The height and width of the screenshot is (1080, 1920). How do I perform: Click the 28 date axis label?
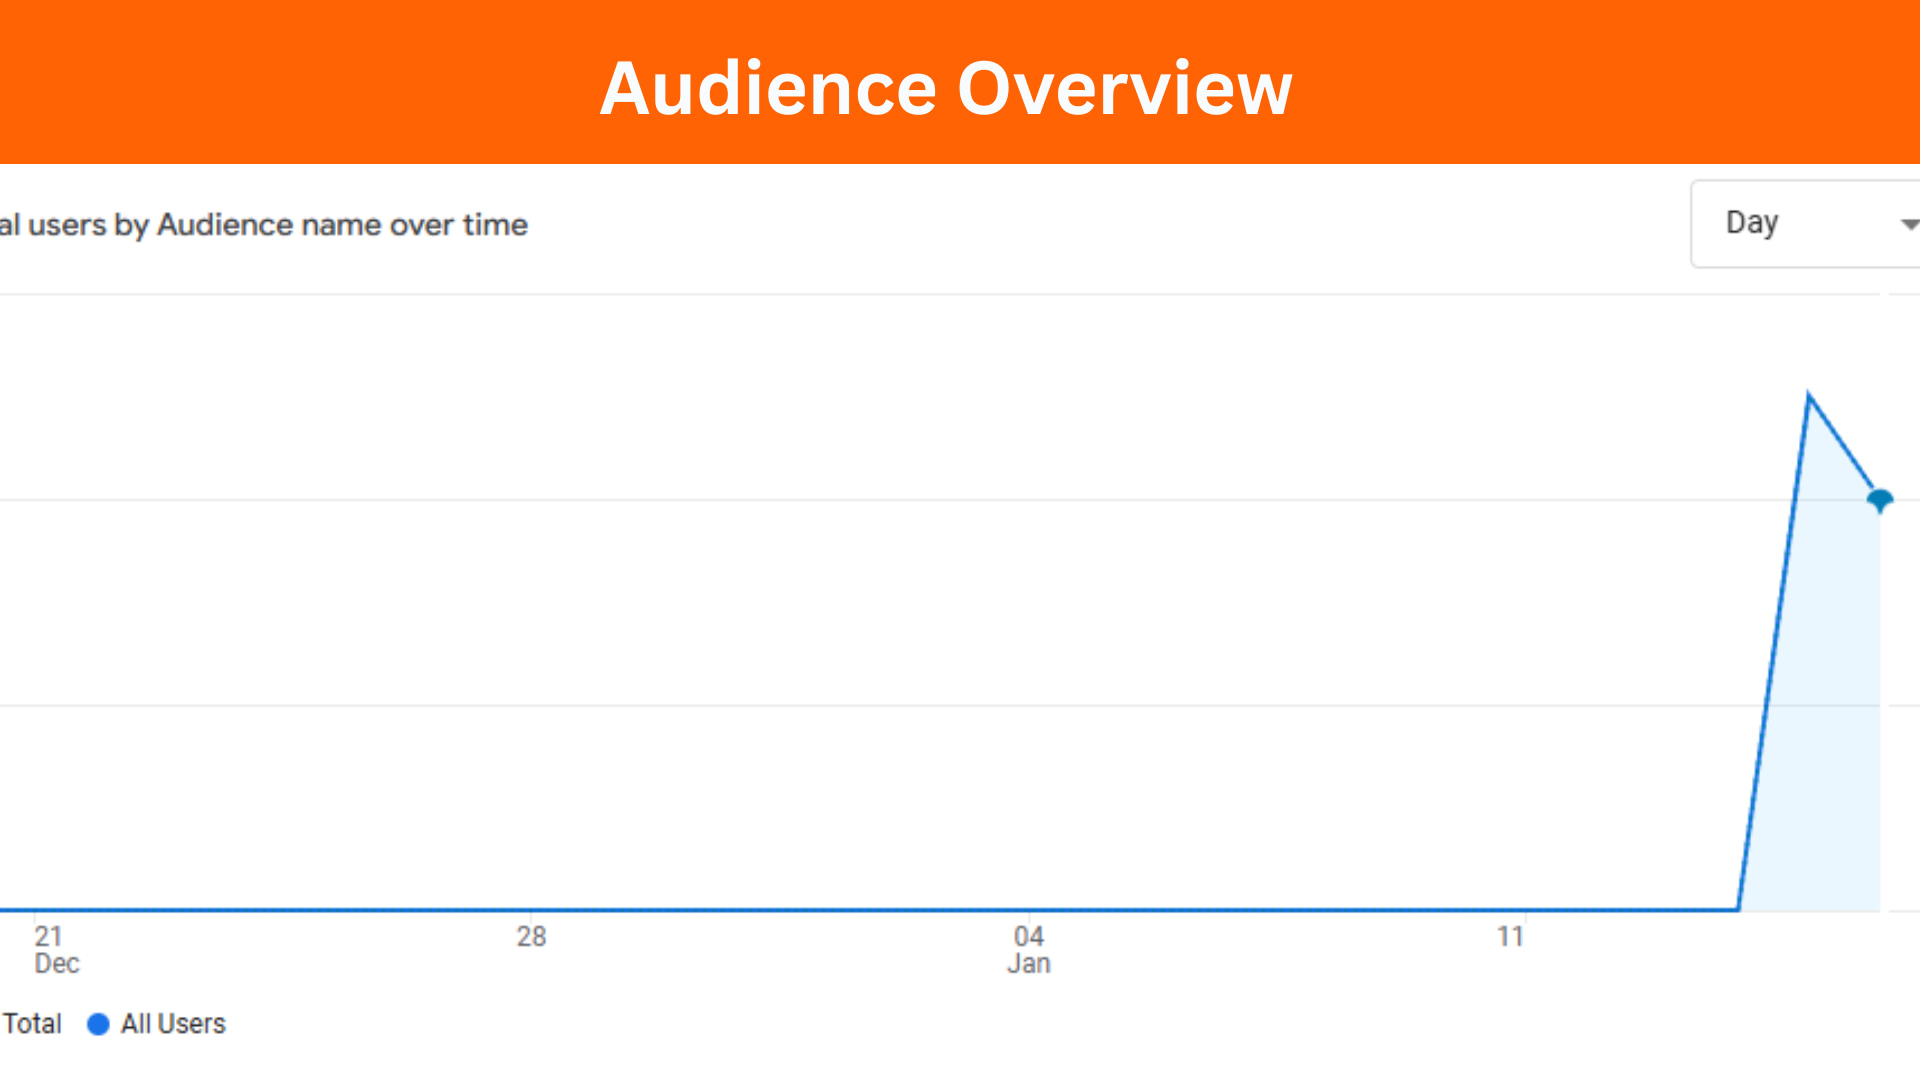pos(531,937)
